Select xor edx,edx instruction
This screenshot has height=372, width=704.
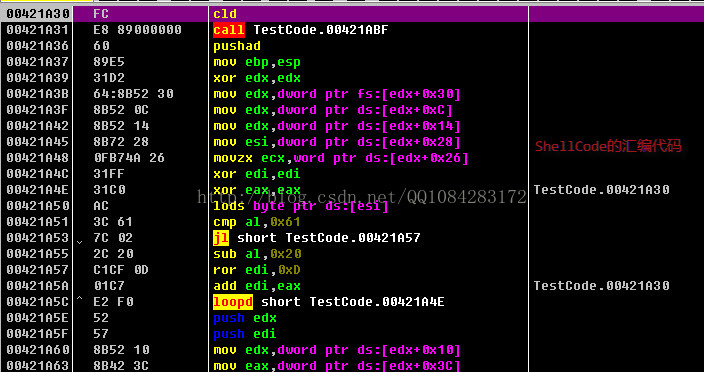[257, 78]
